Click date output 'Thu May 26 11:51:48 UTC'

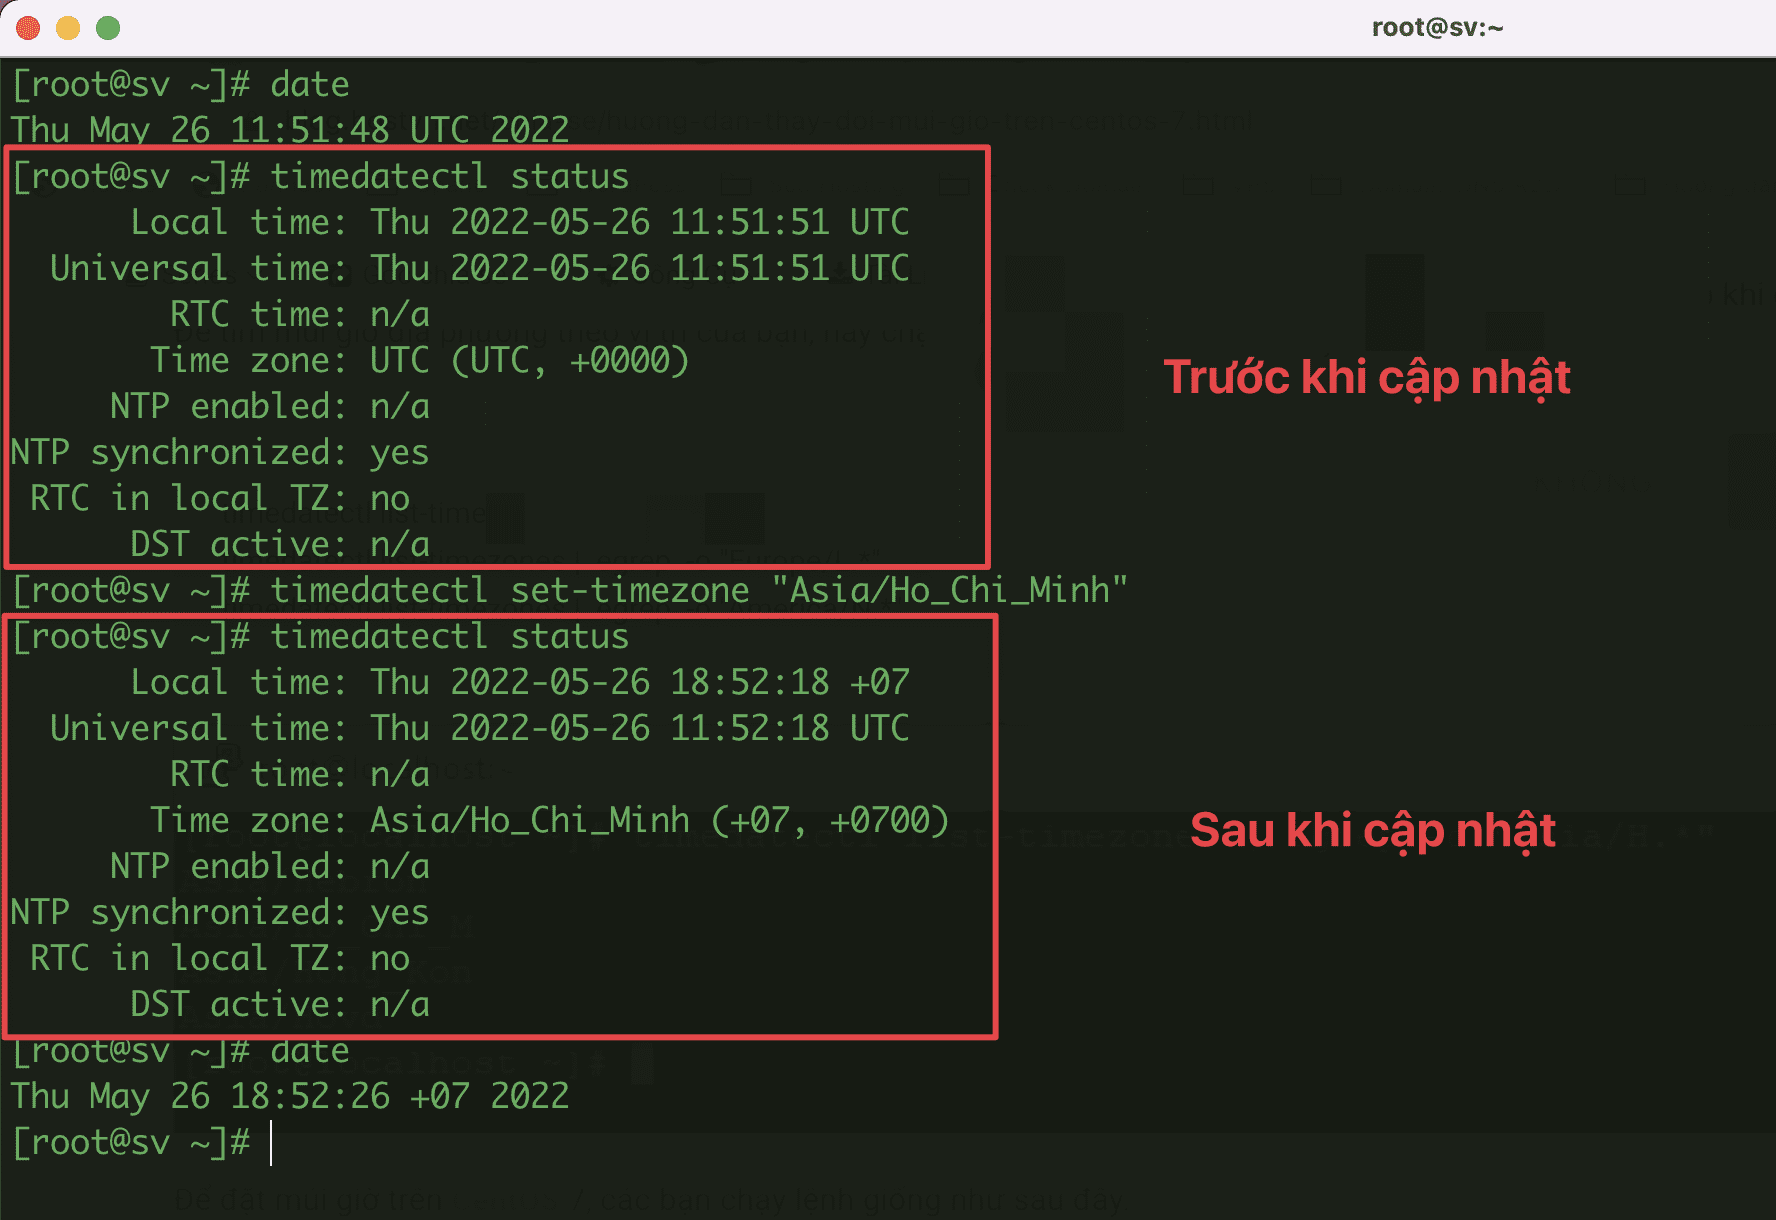pyautogui.click(x=290, y=130)
